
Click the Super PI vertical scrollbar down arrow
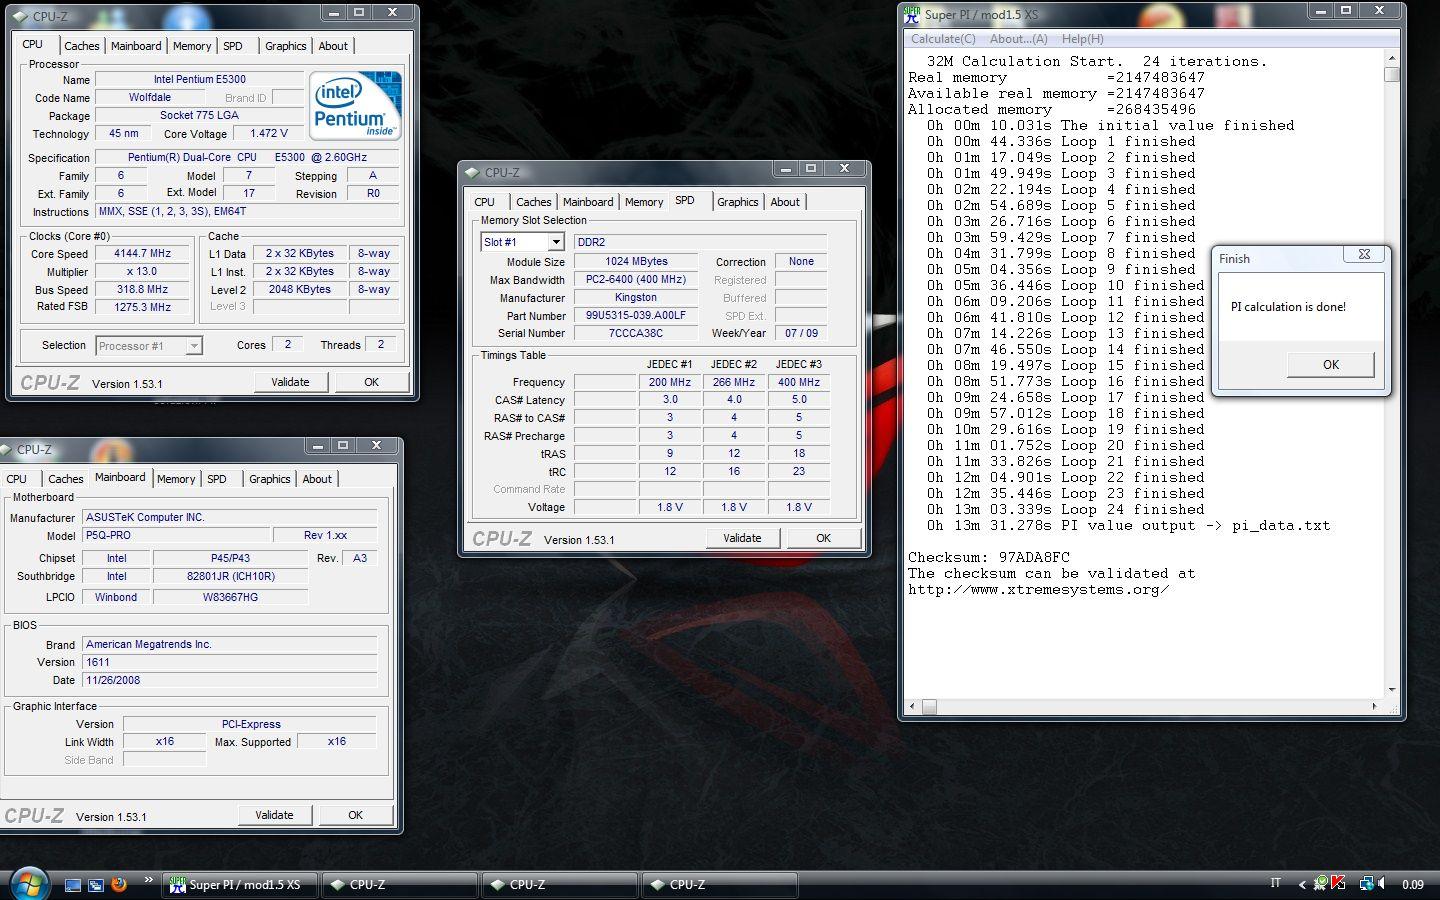click(x=1391, y=690)
